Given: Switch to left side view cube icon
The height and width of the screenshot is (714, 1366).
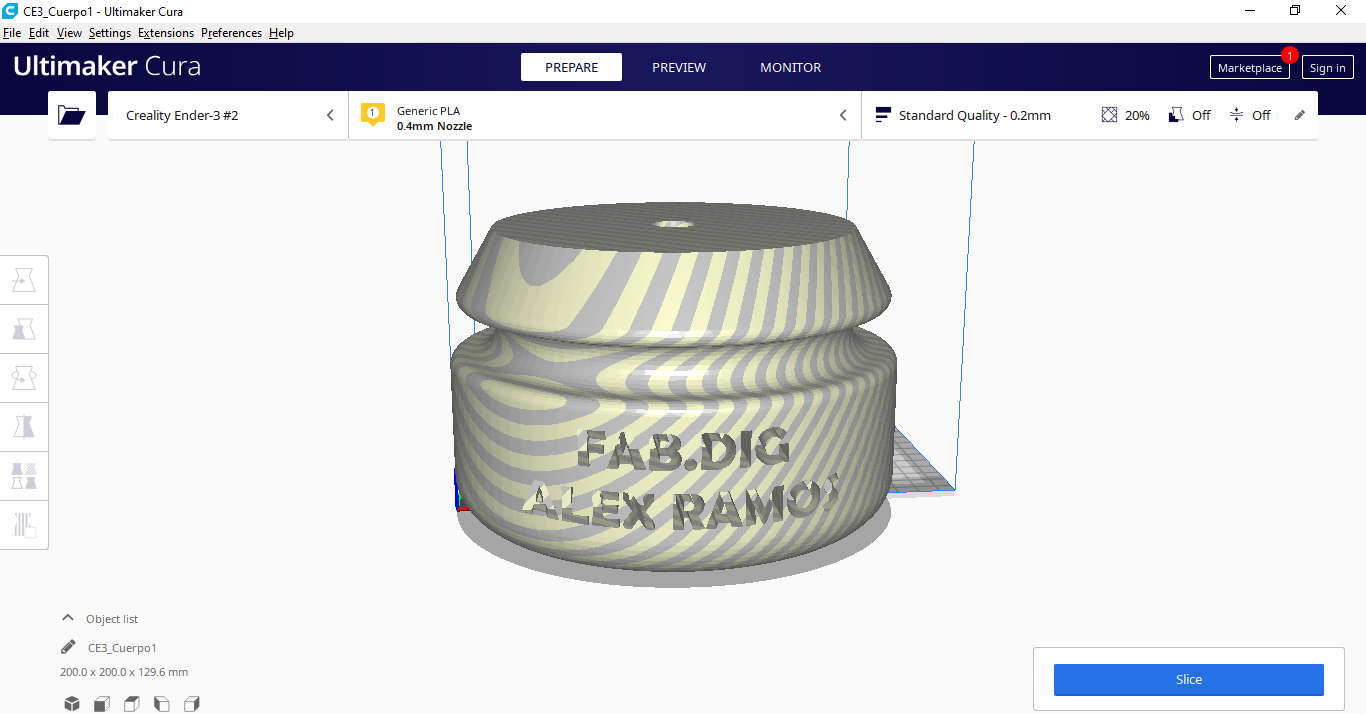Looking at the screenshot, I should tap(162, 704).
